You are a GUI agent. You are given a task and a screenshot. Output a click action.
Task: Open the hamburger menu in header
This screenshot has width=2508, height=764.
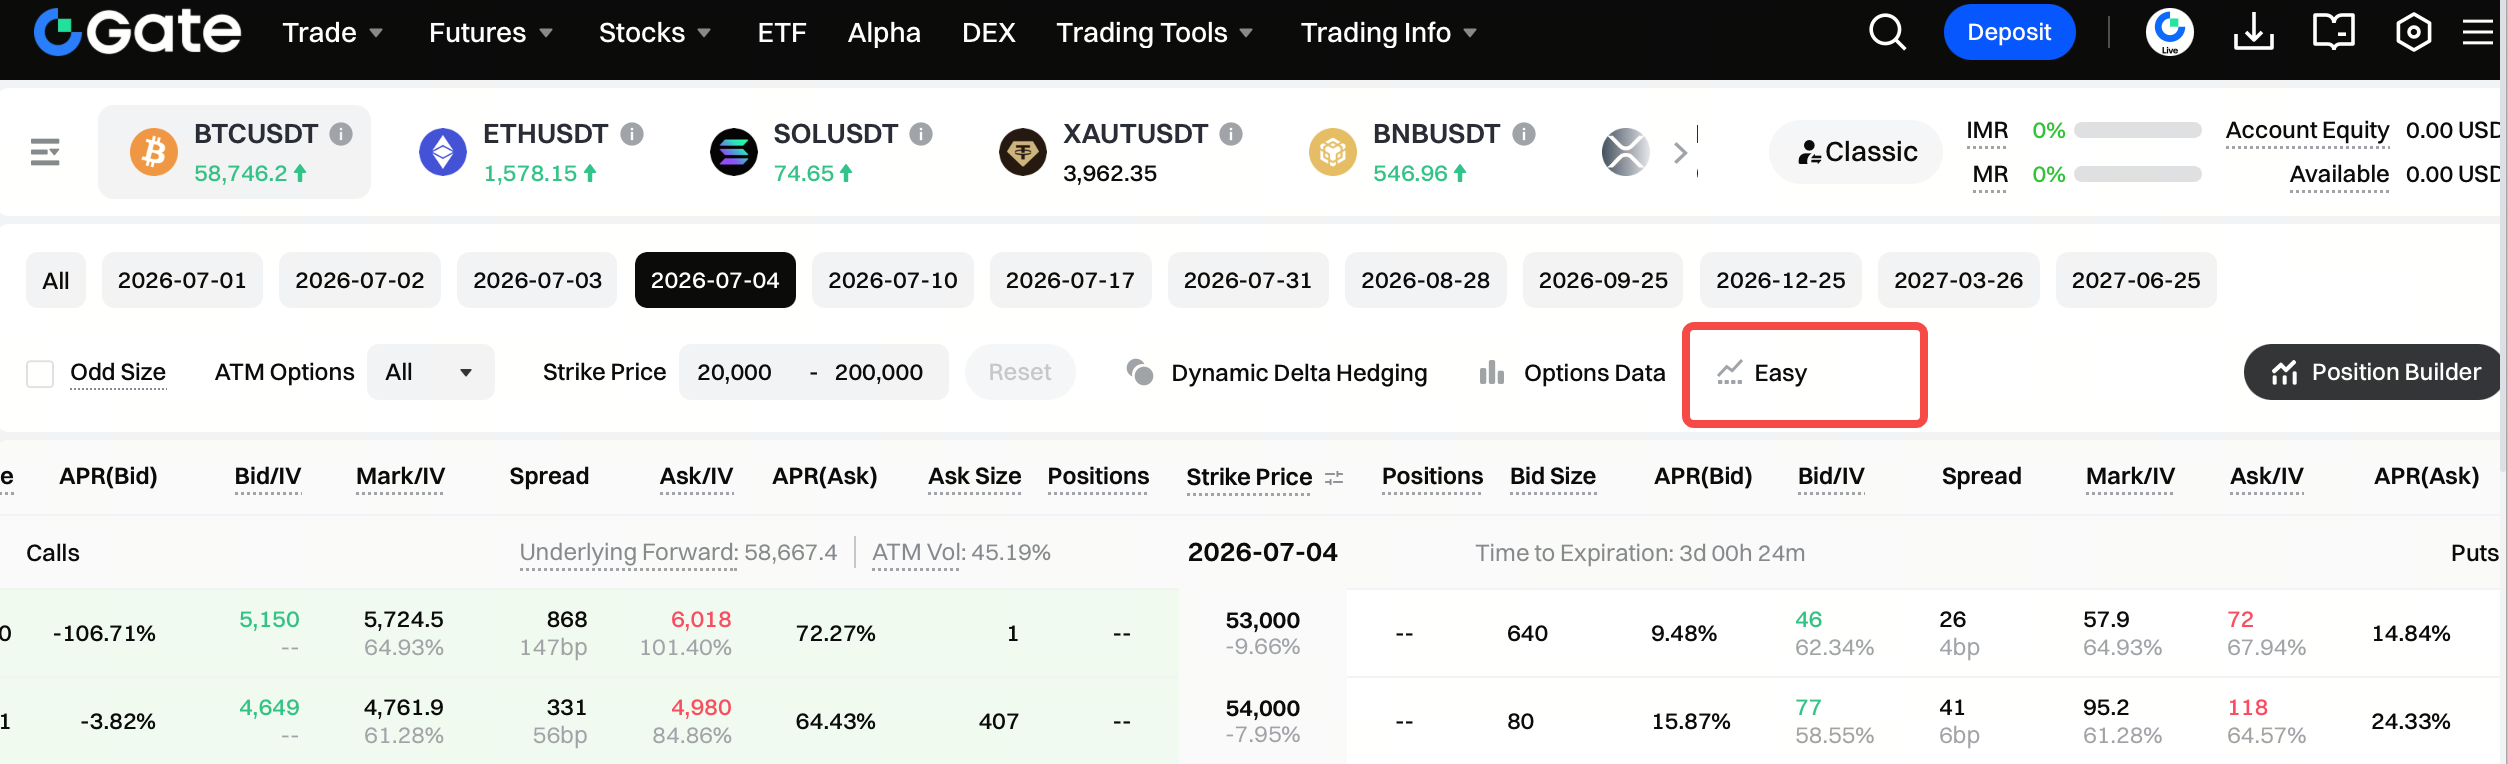tap(2477, 32)
